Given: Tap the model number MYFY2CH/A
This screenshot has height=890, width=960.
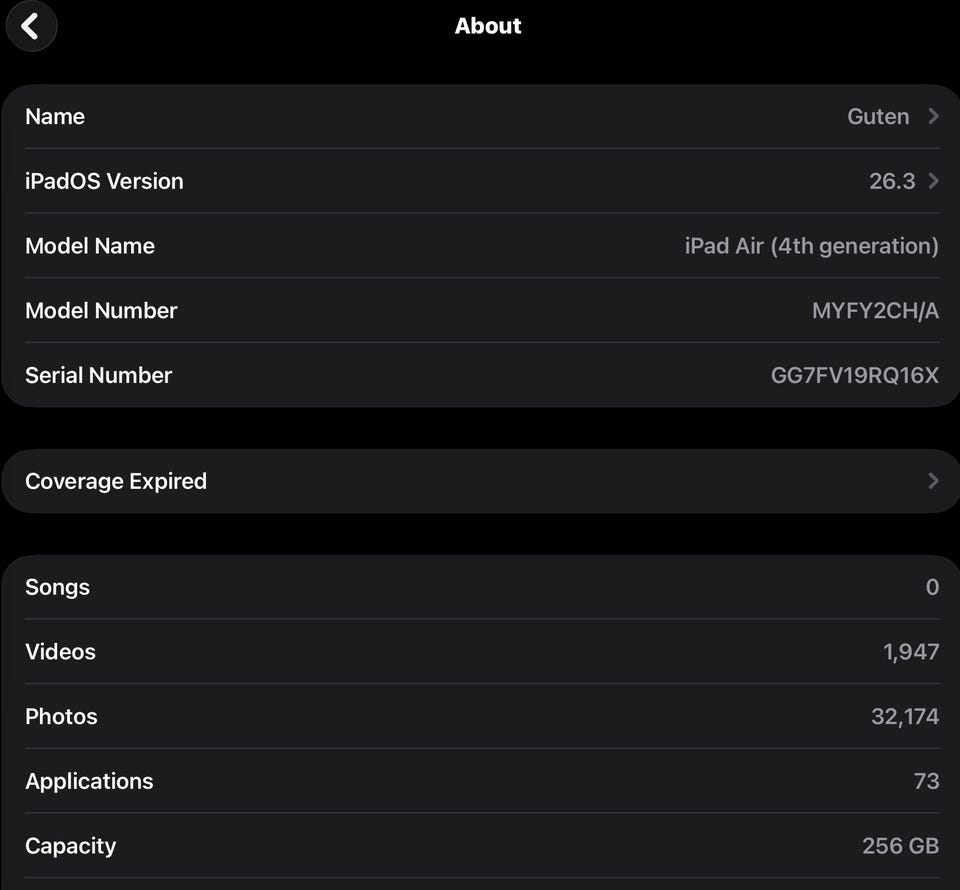Looking at the screenshot, I should pos(875,311).
